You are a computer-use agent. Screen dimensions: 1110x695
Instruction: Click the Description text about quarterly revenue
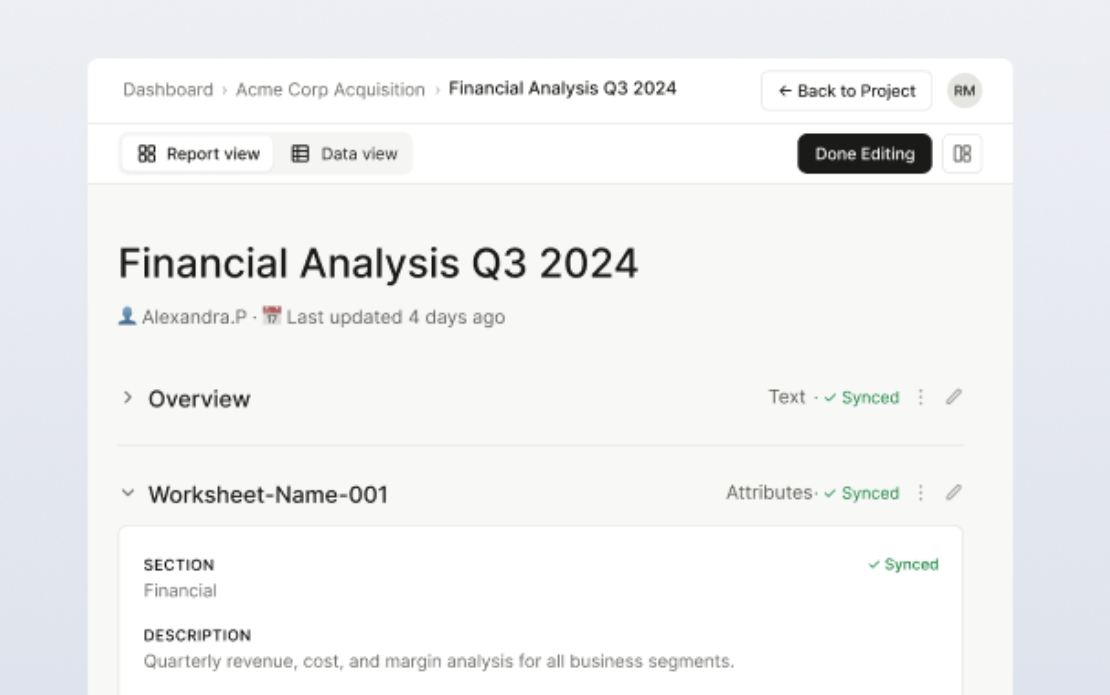coord(439,661)
